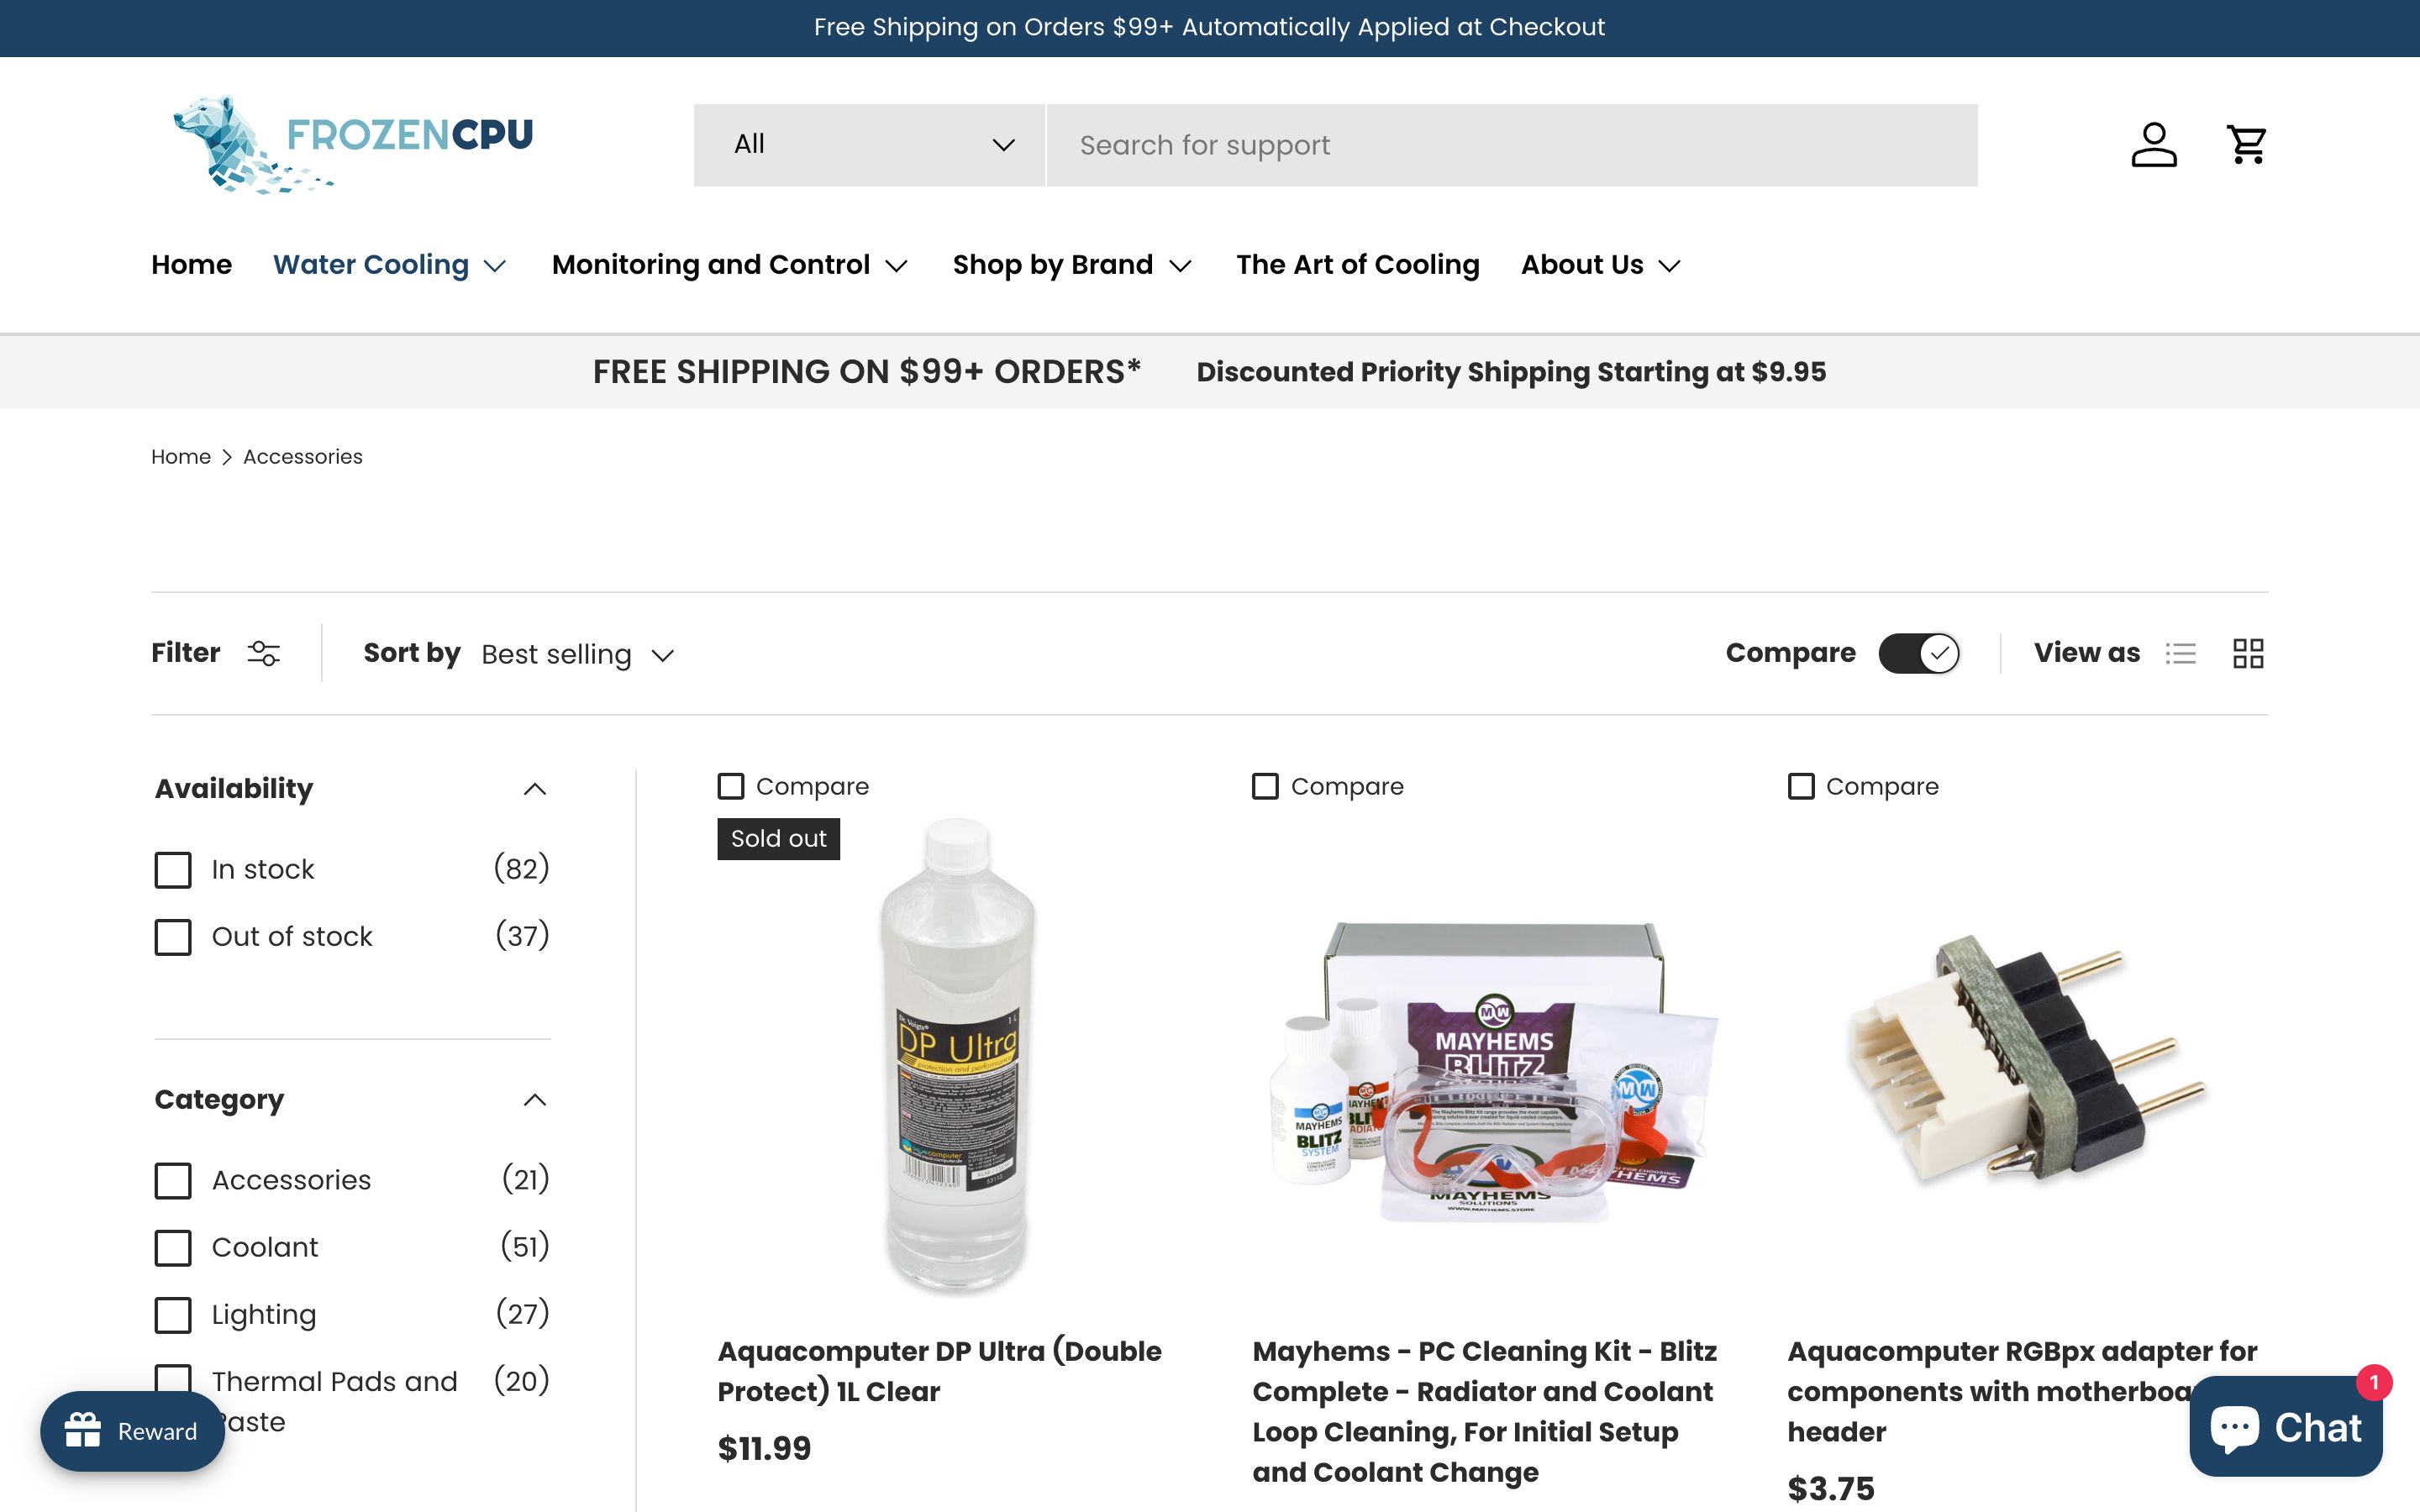Click the list view icon
Screen dimensions: 2420x1512
(x=2181, y=654)
